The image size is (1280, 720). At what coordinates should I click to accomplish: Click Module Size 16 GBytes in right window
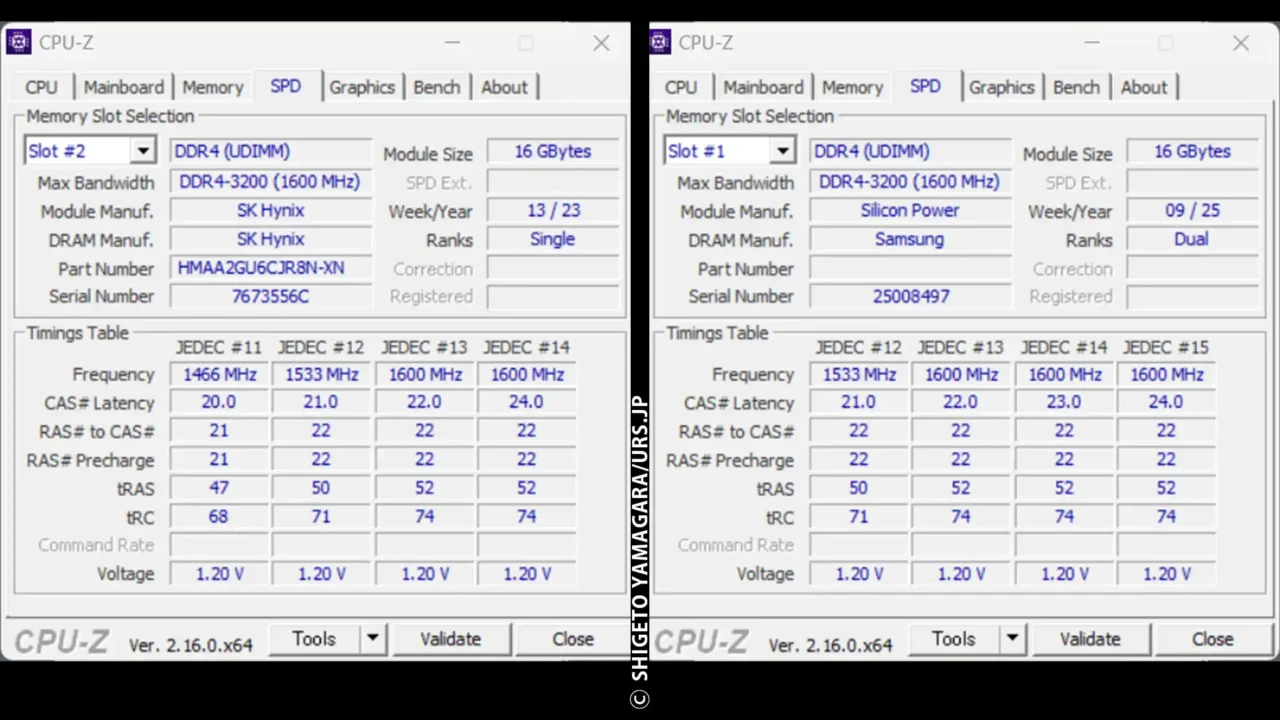point(1192,151)
